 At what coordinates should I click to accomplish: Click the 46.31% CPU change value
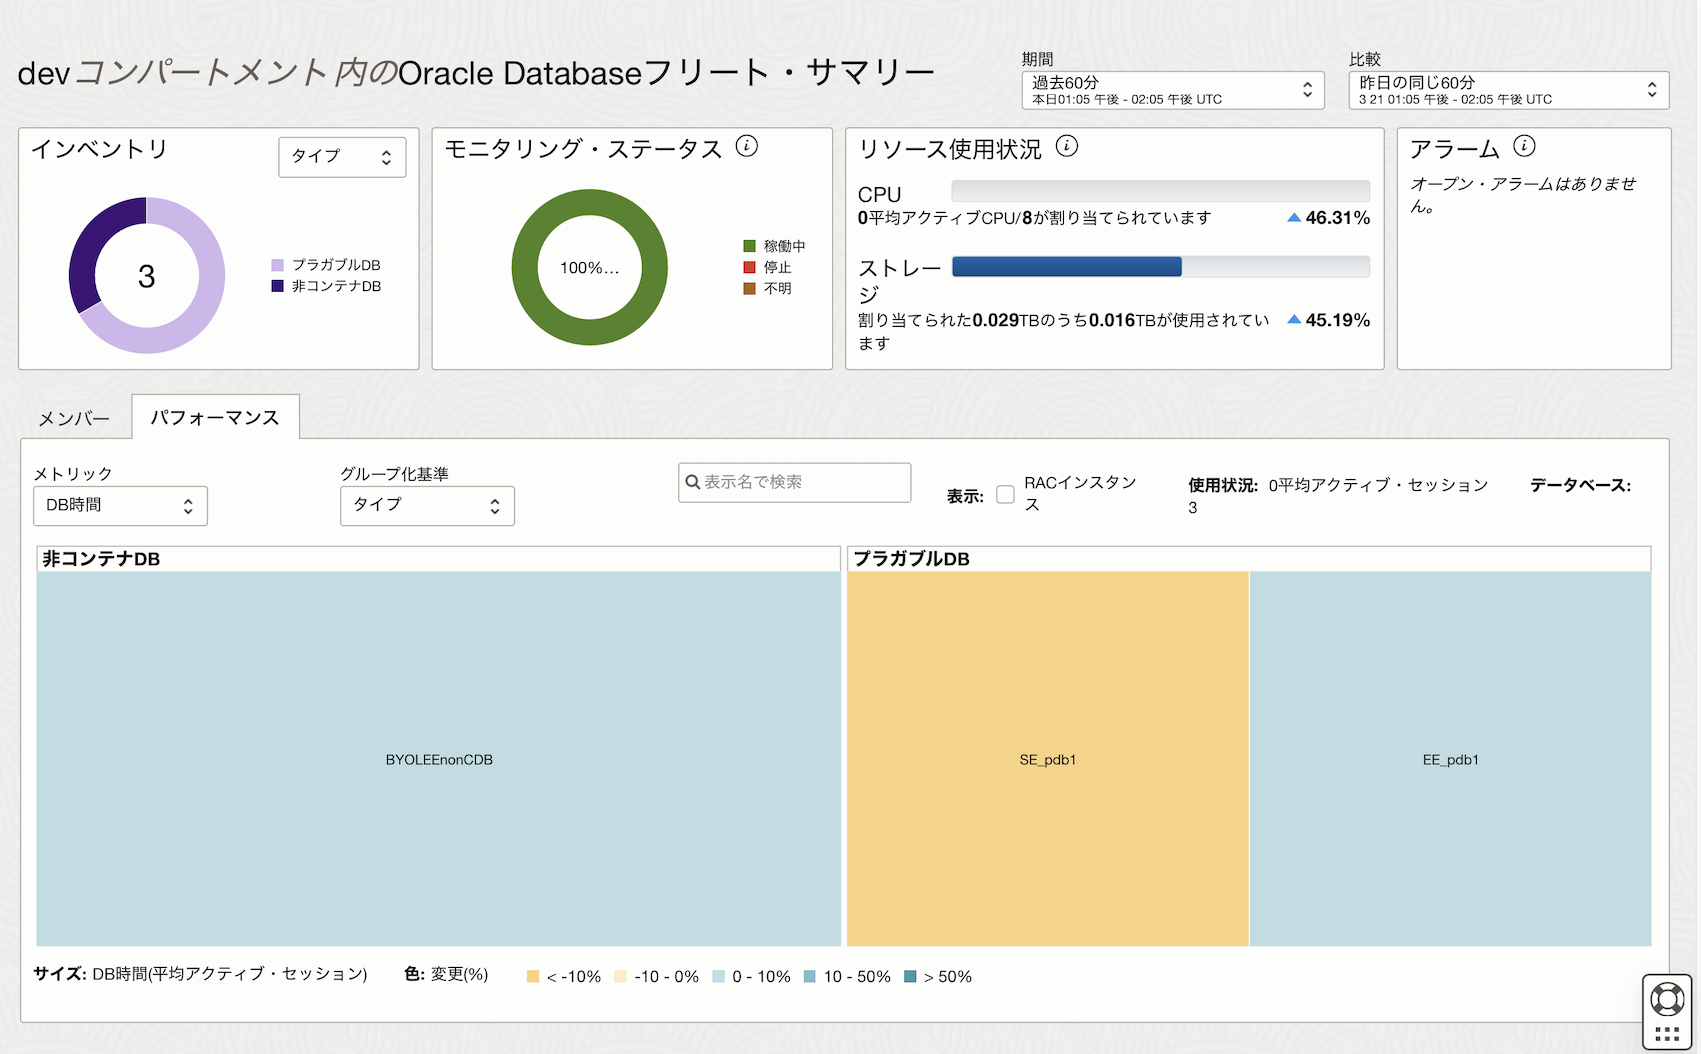click(1338, 218)
